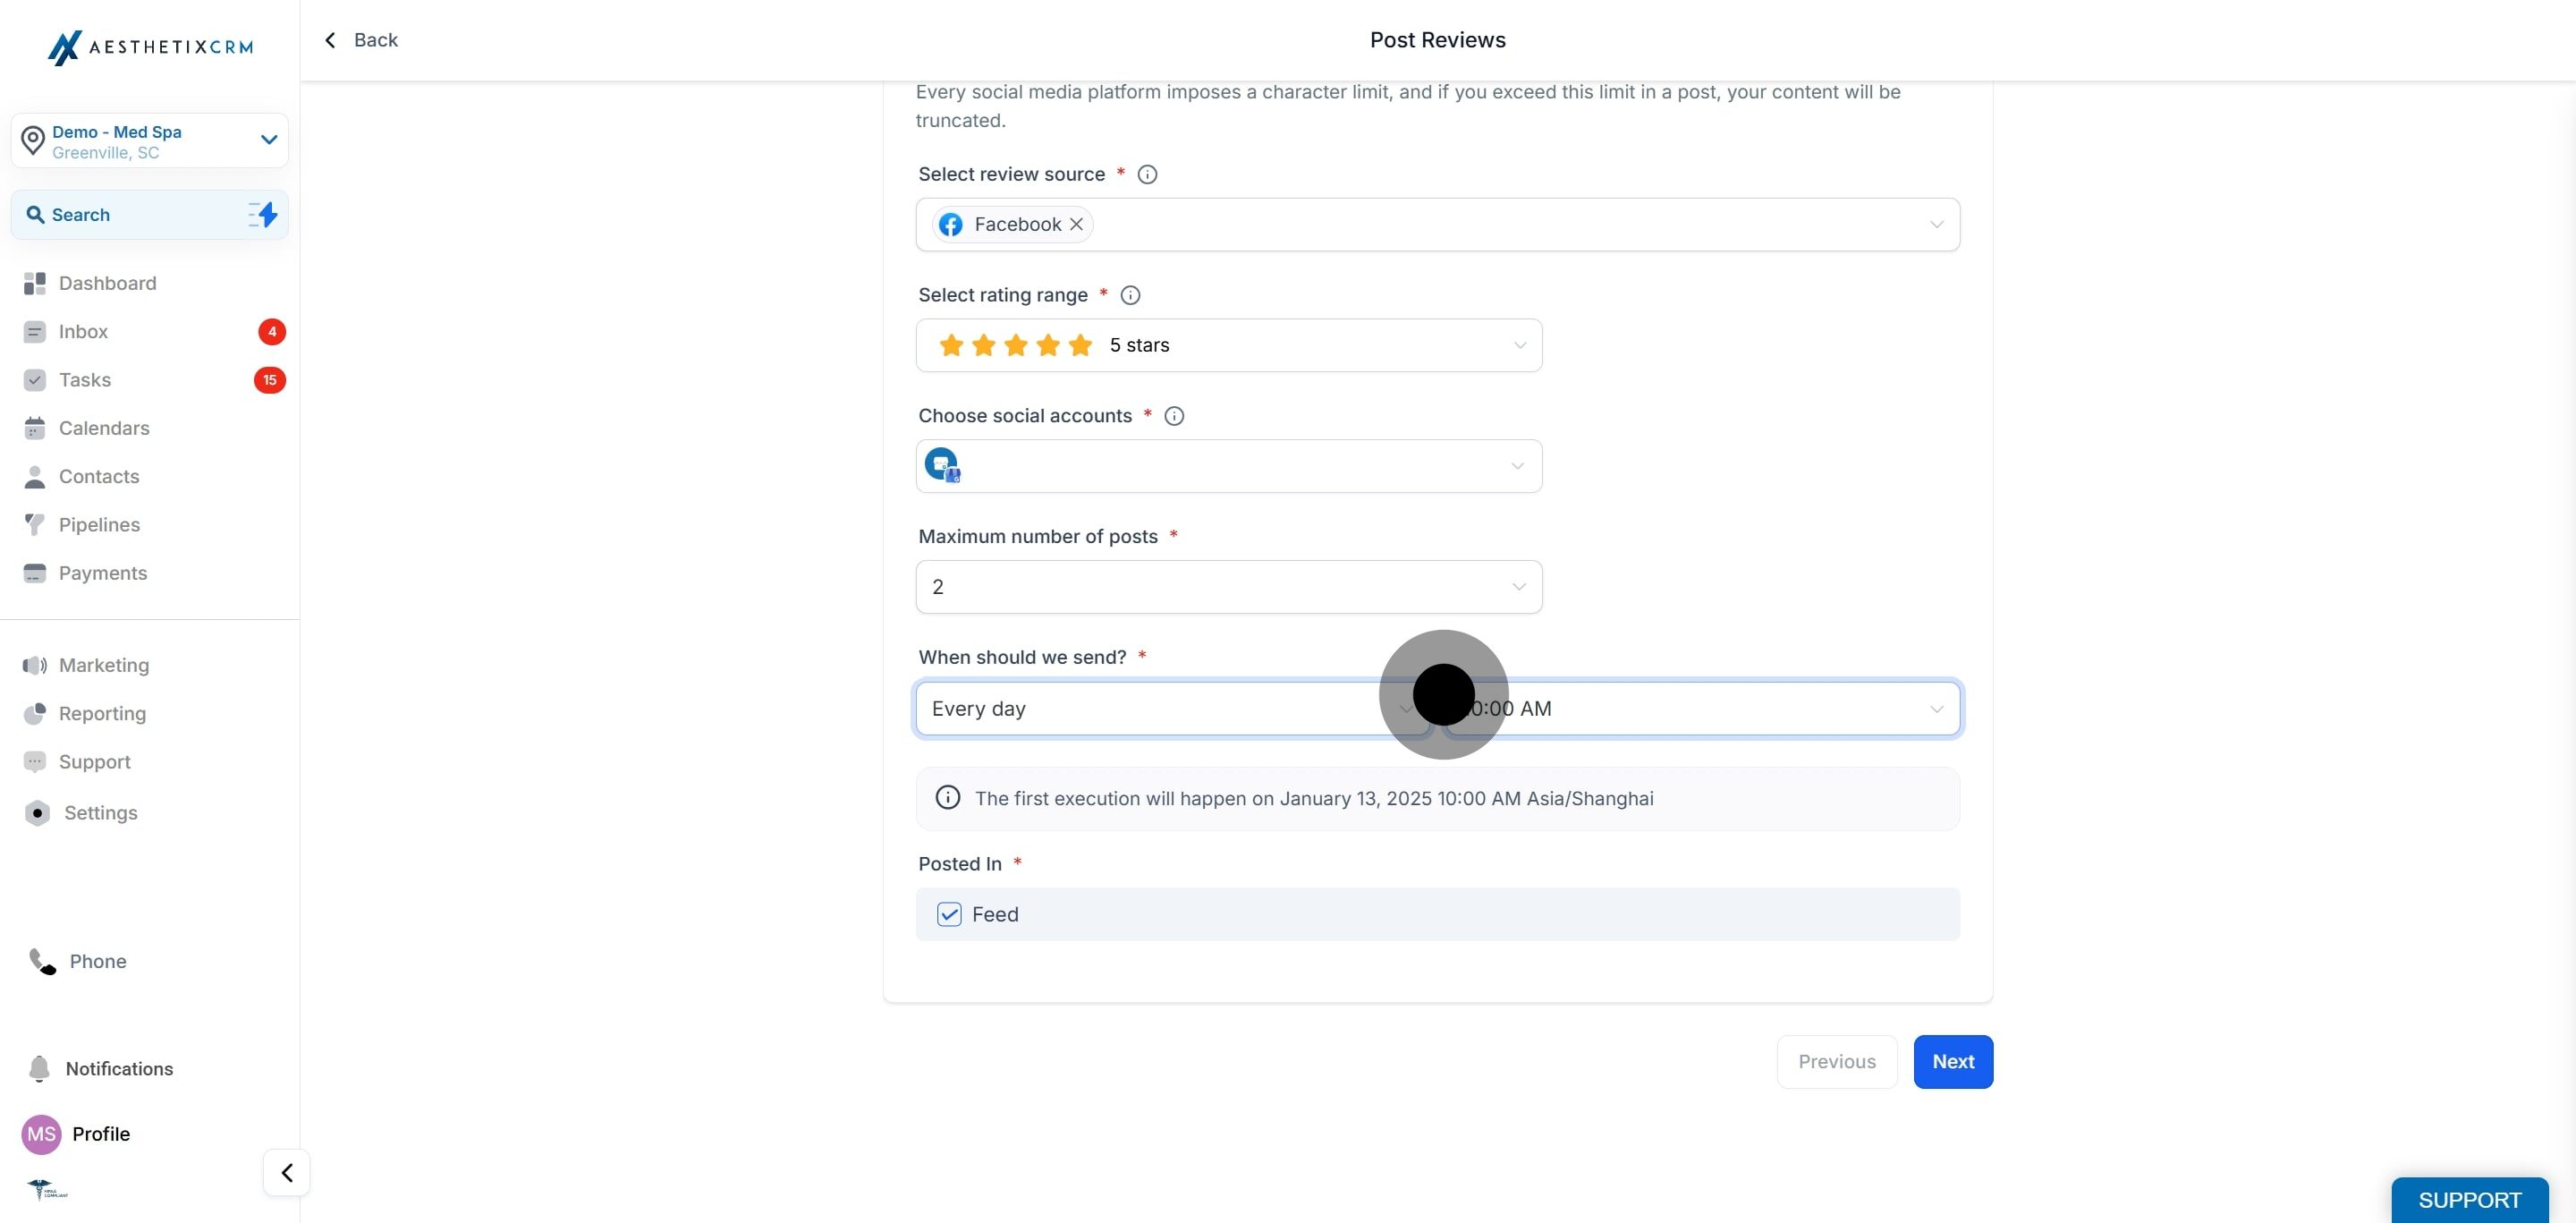Collapse the sidebar with the arrow button
The height and width of the screenshot is (1223, 2576).
point(287,1173)
